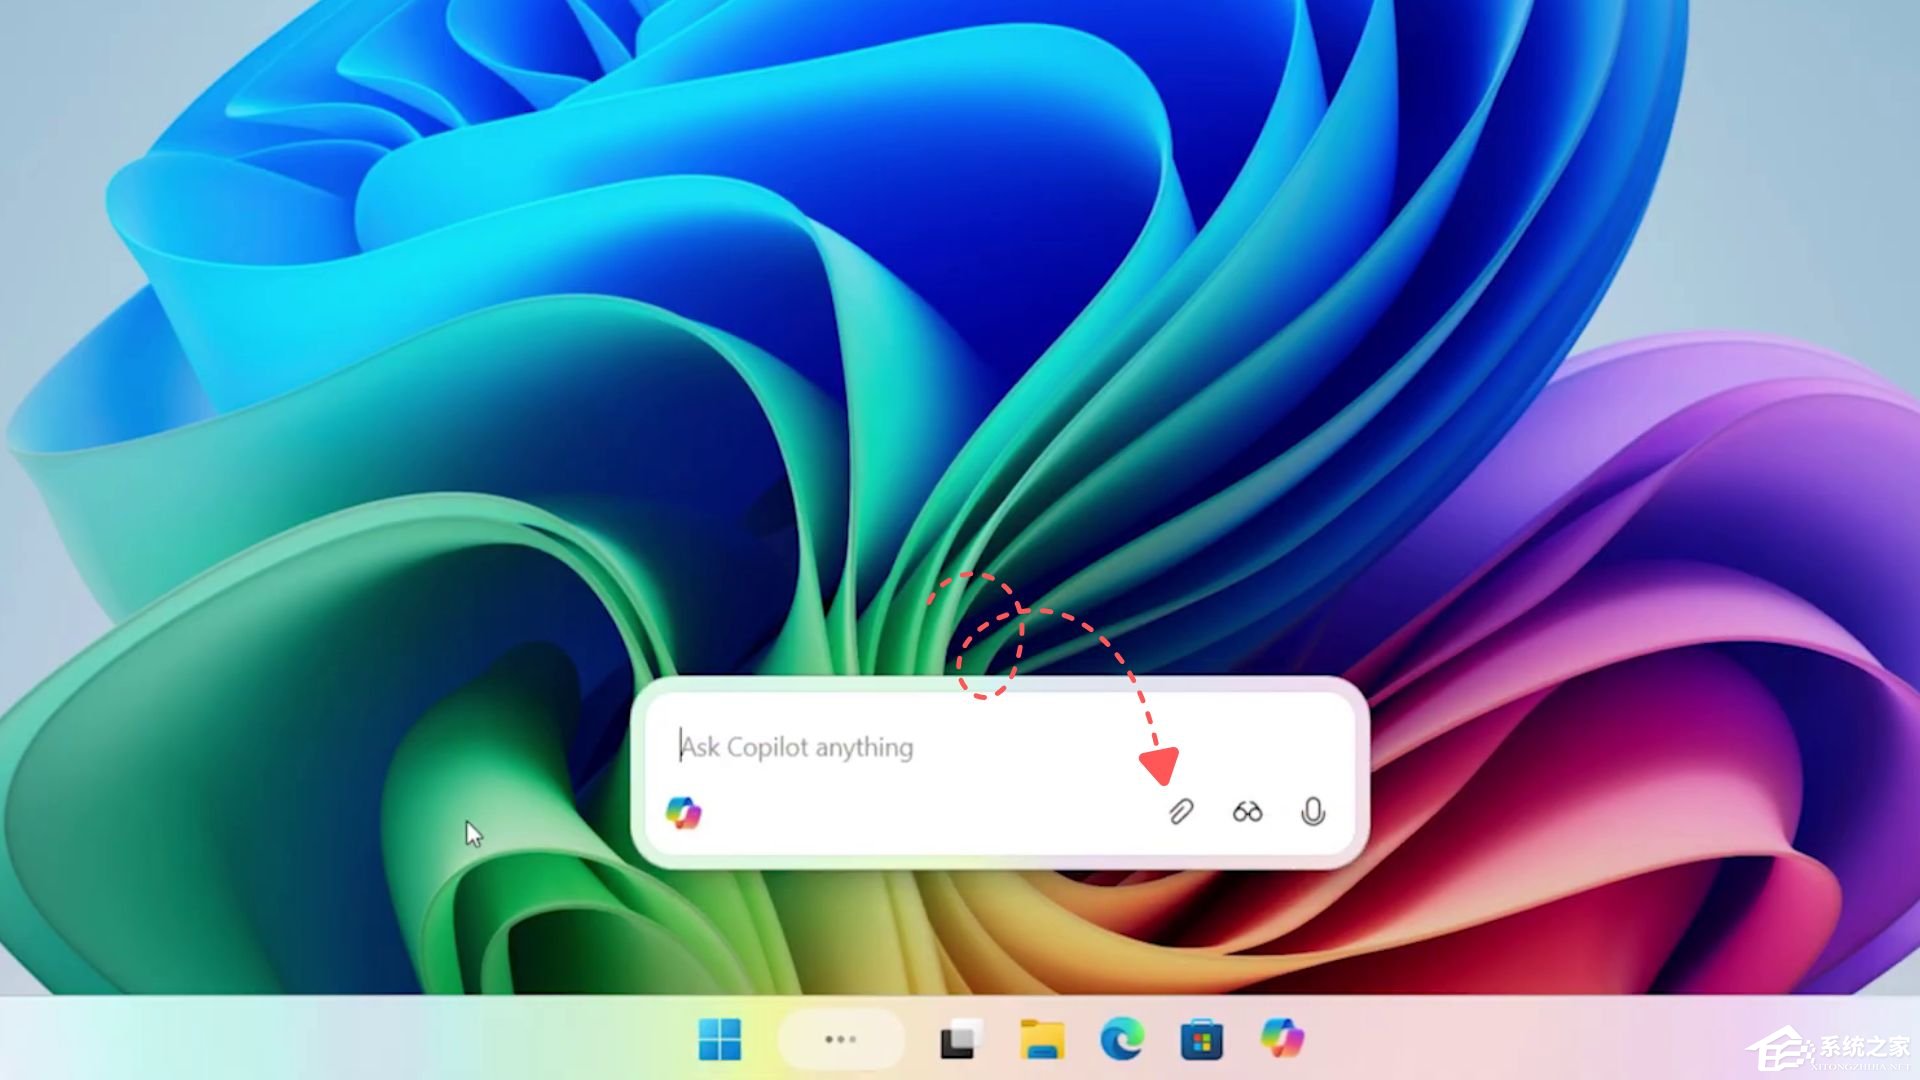This screenshot has height=1080, width=1920.
Task: Open Copilot Vision via the glasses icon
Action: pyautogui.click(x=1247, y=812)
